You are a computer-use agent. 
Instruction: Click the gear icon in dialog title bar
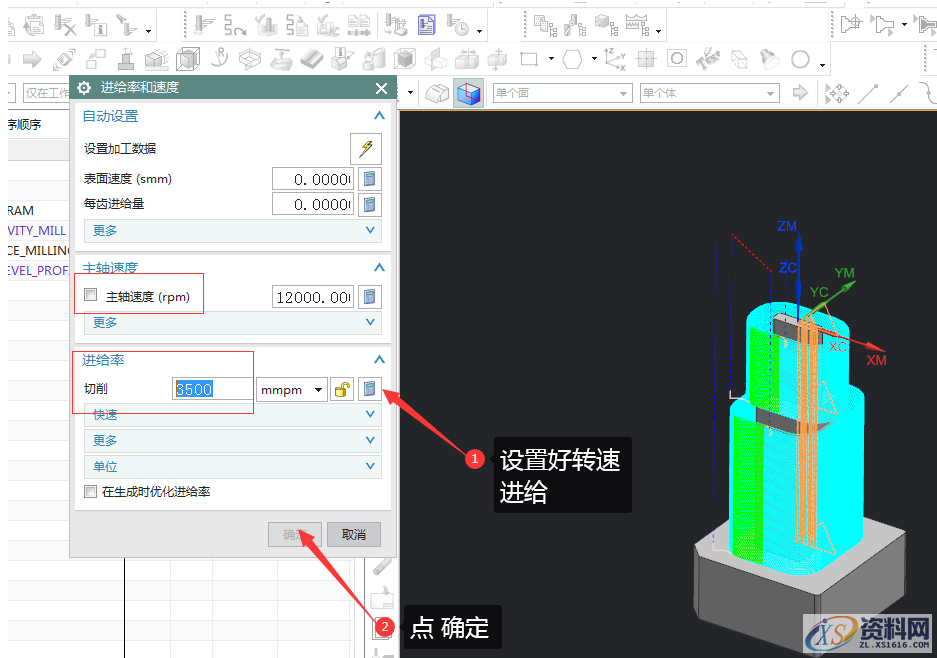tap(84, 88)
